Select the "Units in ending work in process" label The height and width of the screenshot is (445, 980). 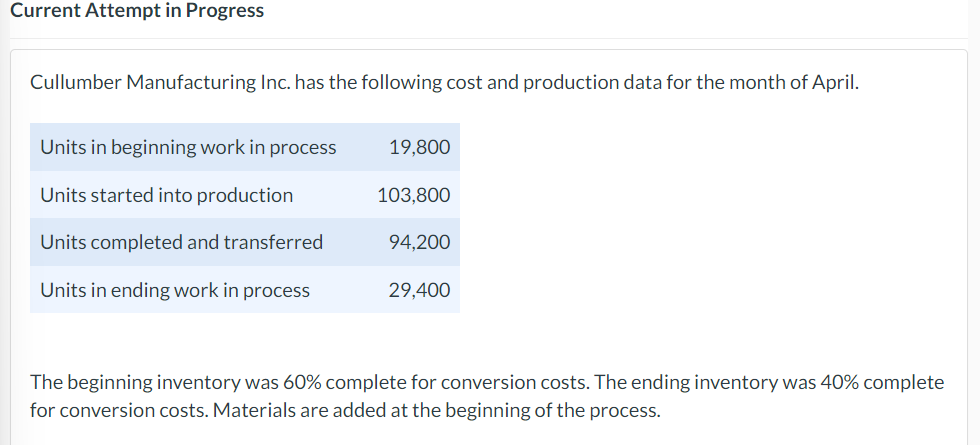[x=175, y=290]
